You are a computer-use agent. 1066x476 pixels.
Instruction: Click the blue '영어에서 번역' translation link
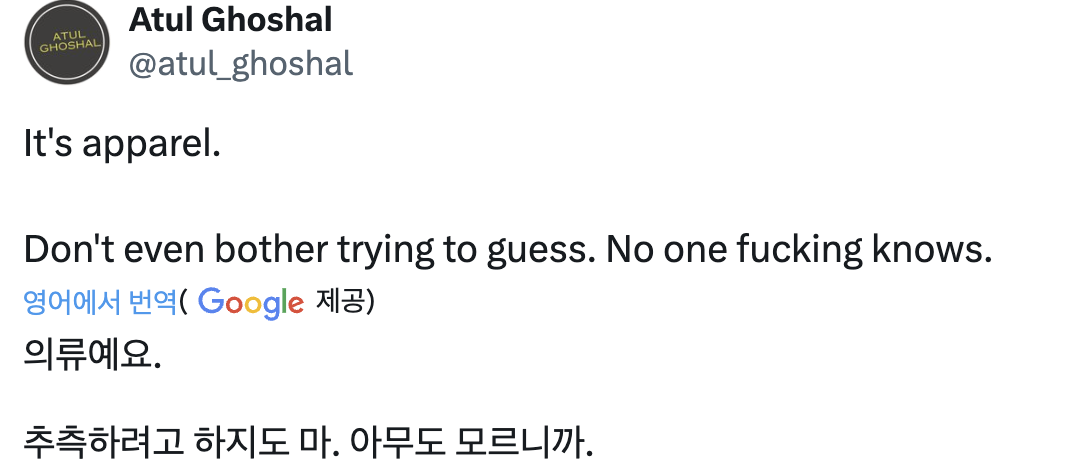tap(100, 301)
